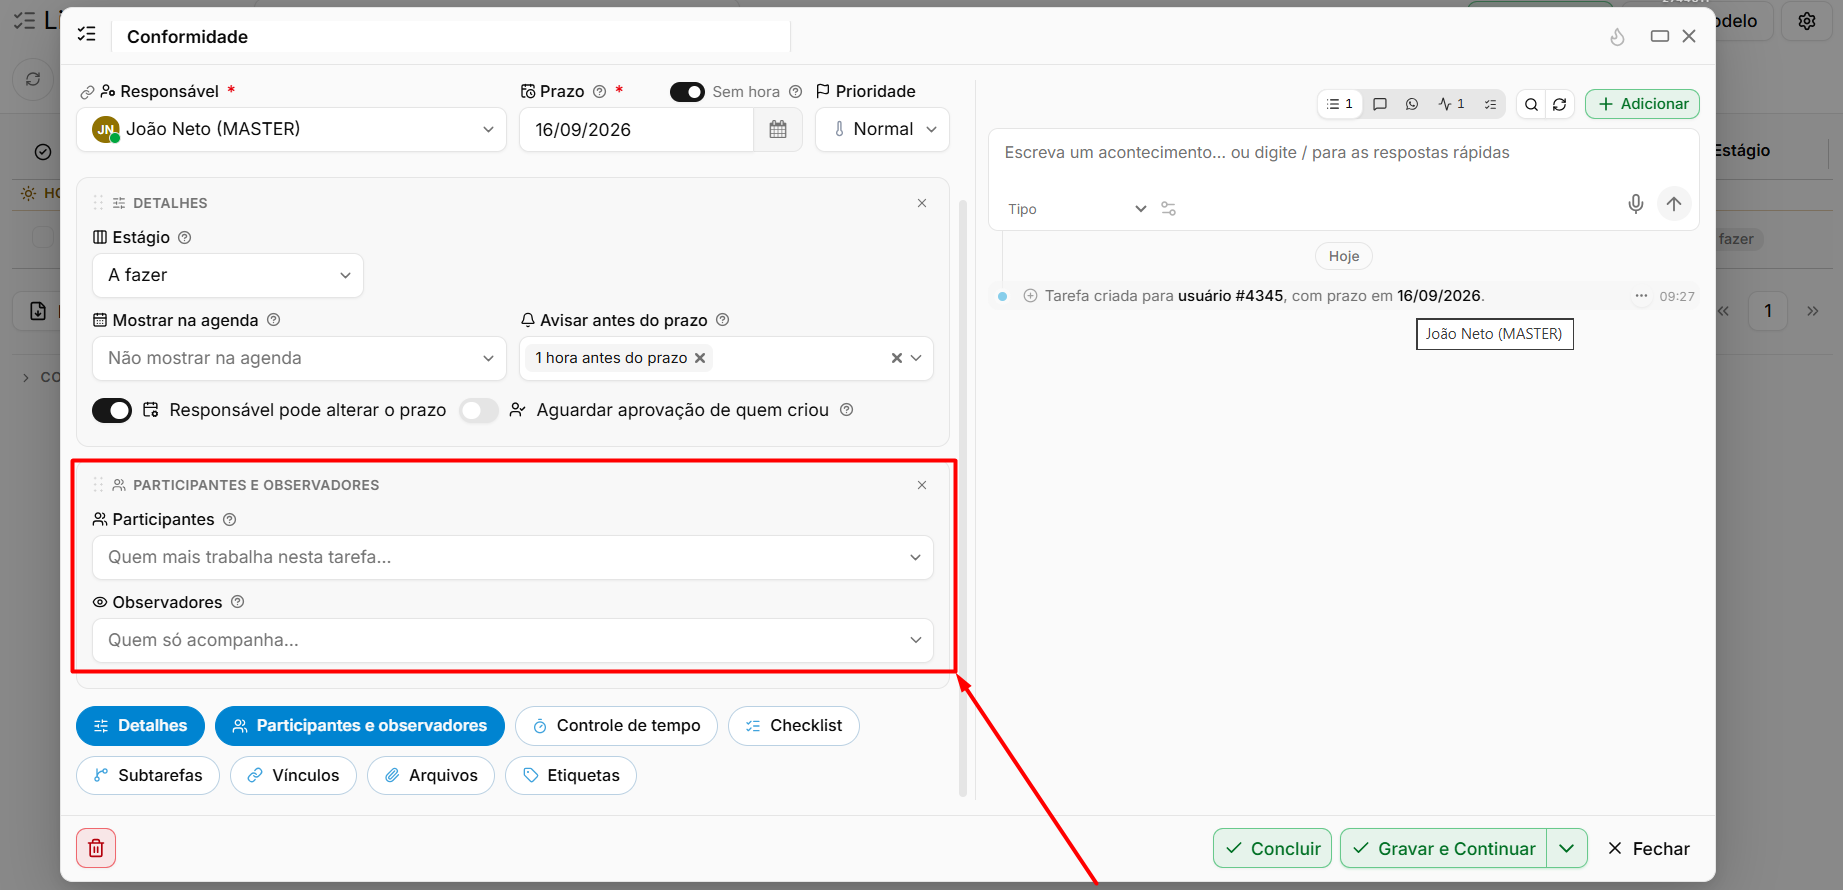Image resolution: width=1843 pixels, height=890 pixels.
Task: Click the help icon beside Observadores
Action: click(237, 602)
